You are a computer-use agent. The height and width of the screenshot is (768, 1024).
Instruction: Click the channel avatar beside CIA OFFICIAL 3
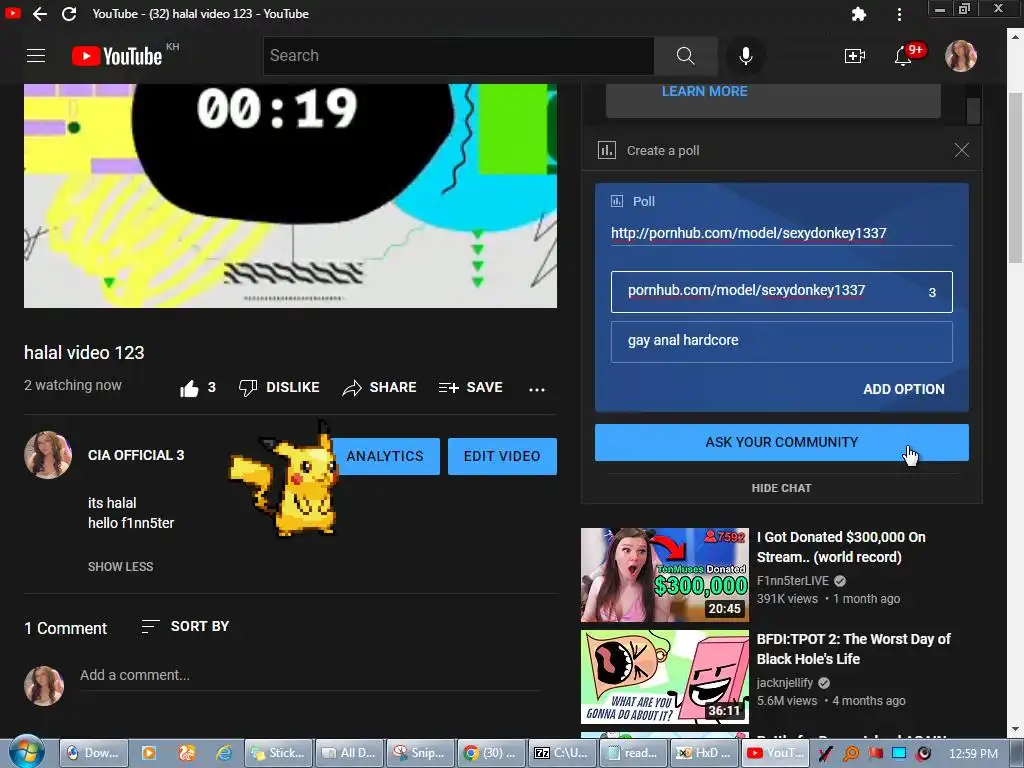click(48, 455)
